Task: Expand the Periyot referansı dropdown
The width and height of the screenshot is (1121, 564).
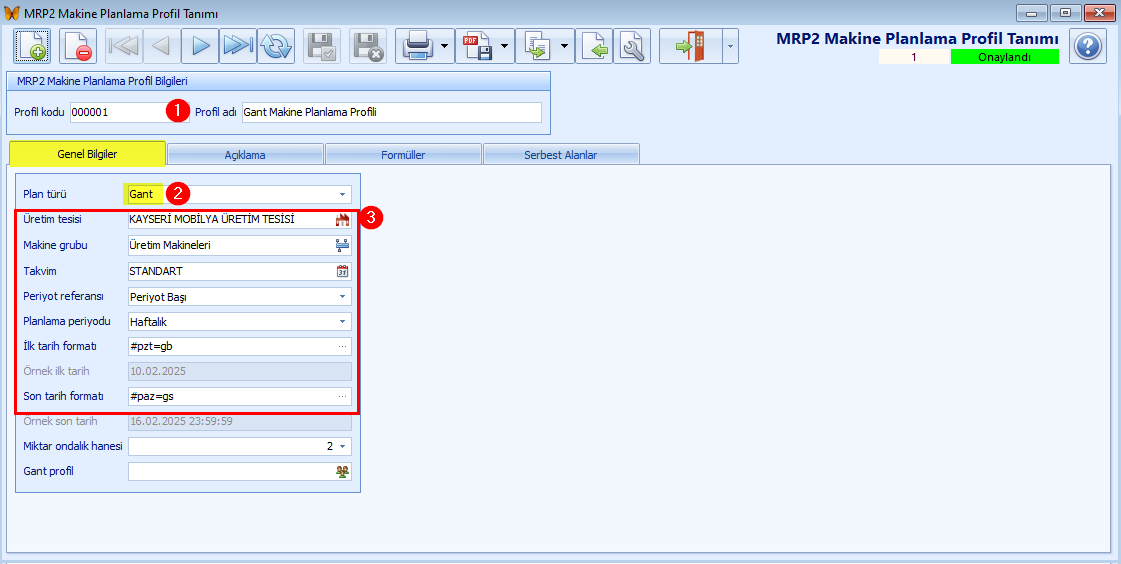Action: tap(342, 297)
